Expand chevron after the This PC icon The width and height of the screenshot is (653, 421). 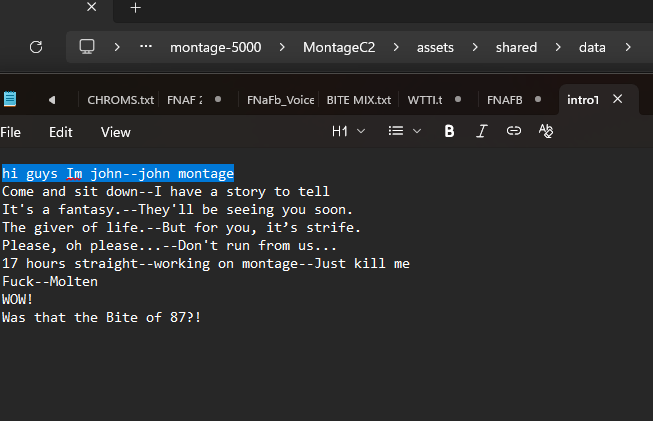pos(117,47)
